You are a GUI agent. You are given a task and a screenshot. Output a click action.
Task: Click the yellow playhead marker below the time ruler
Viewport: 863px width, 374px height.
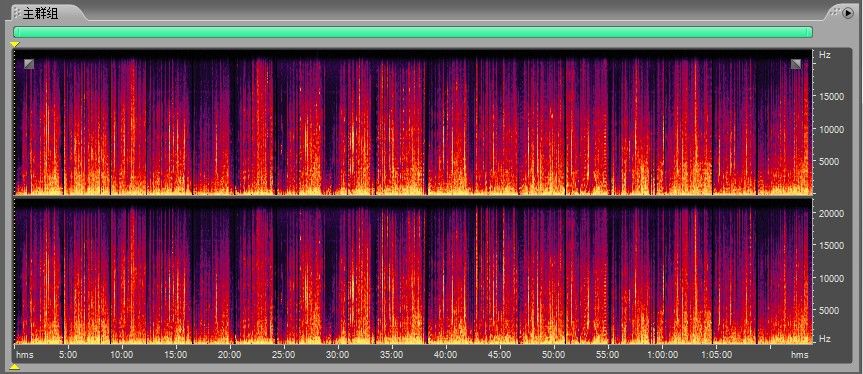tap(15, 367)
